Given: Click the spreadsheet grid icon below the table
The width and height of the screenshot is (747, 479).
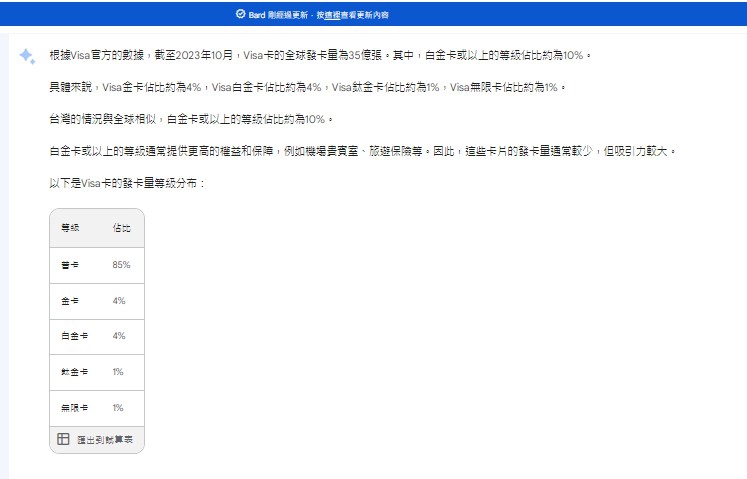Looking at the screenshot, I should pyautogui.click(x=63, y=439).
